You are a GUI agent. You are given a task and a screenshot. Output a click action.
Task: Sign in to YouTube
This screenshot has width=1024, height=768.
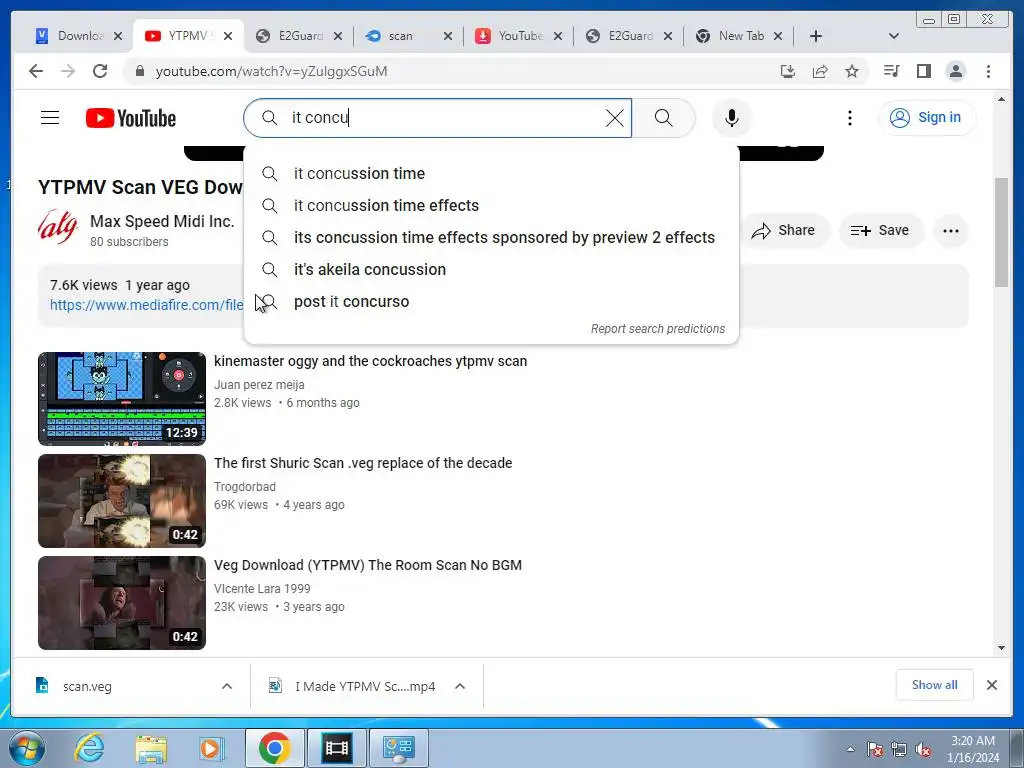pos(927,118)
